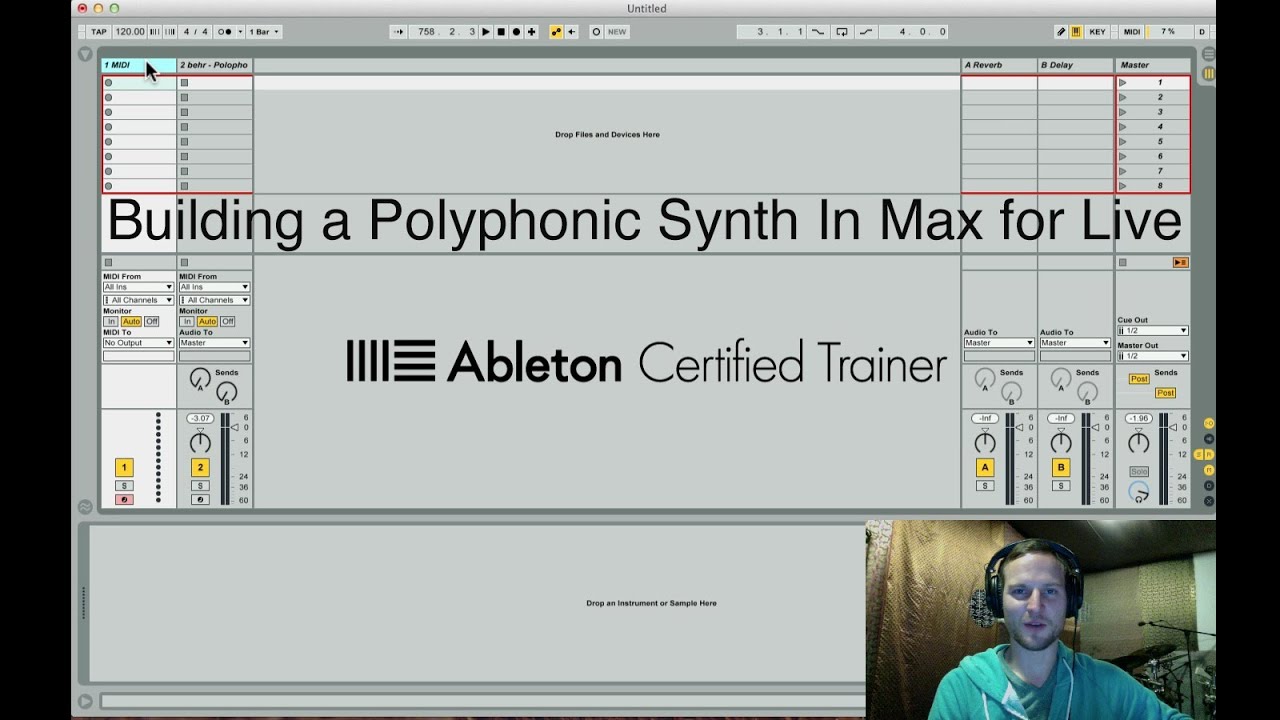Open Audio To Master dropdown on track 2
Screen dimensions: 1280x720
tap(214, 343)
